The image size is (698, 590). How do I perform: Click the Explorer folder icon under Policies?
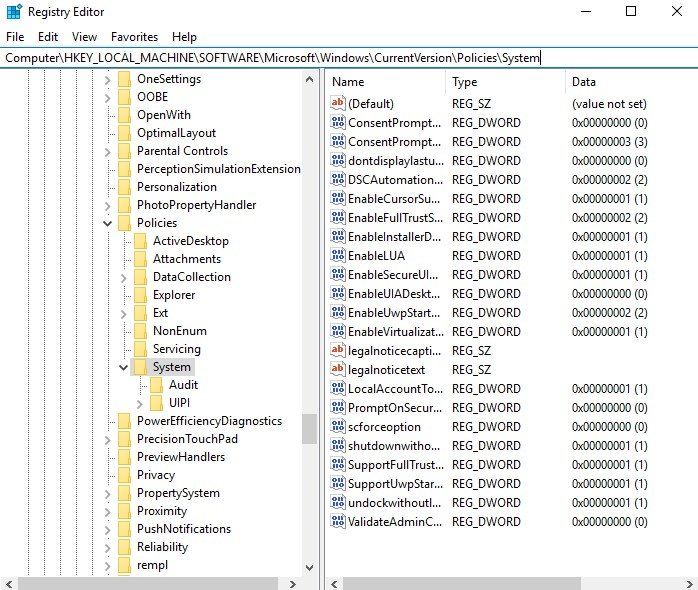pos(140,295)
